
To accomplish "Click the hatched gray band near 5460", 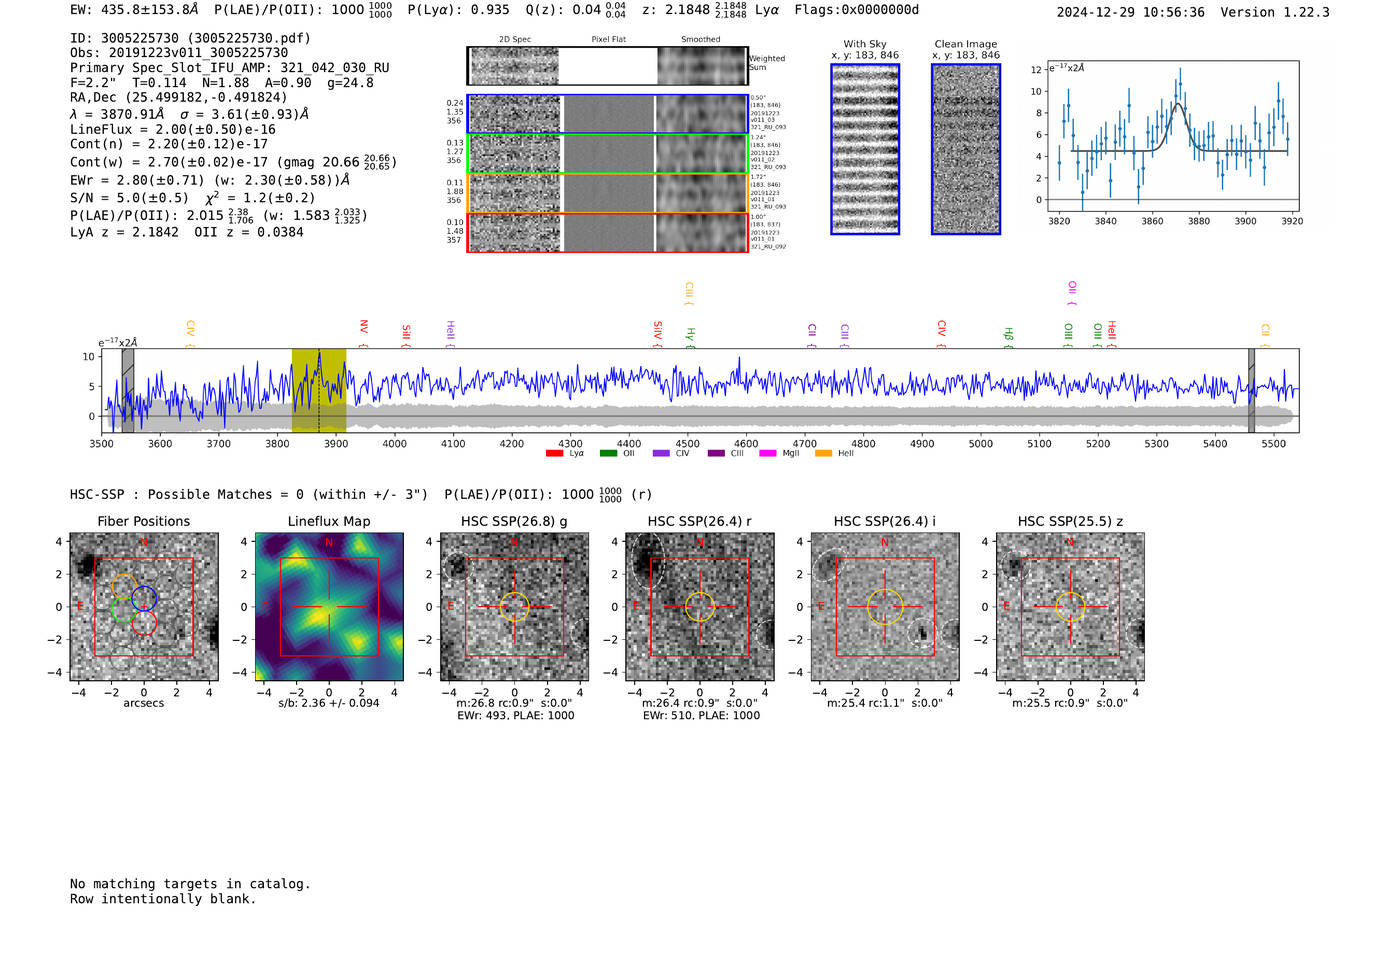I will (1251, 391).
